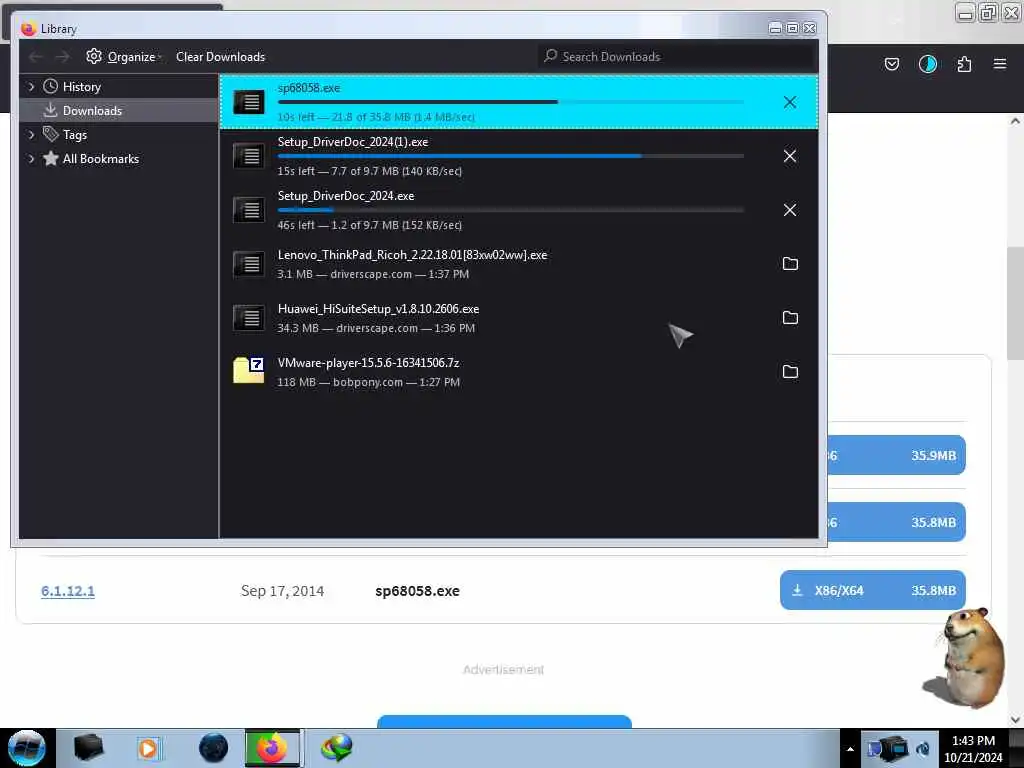Cancel the Setup_DriverDoc_2024.exe download
The image size is (1024, 768).
(790, 210)
